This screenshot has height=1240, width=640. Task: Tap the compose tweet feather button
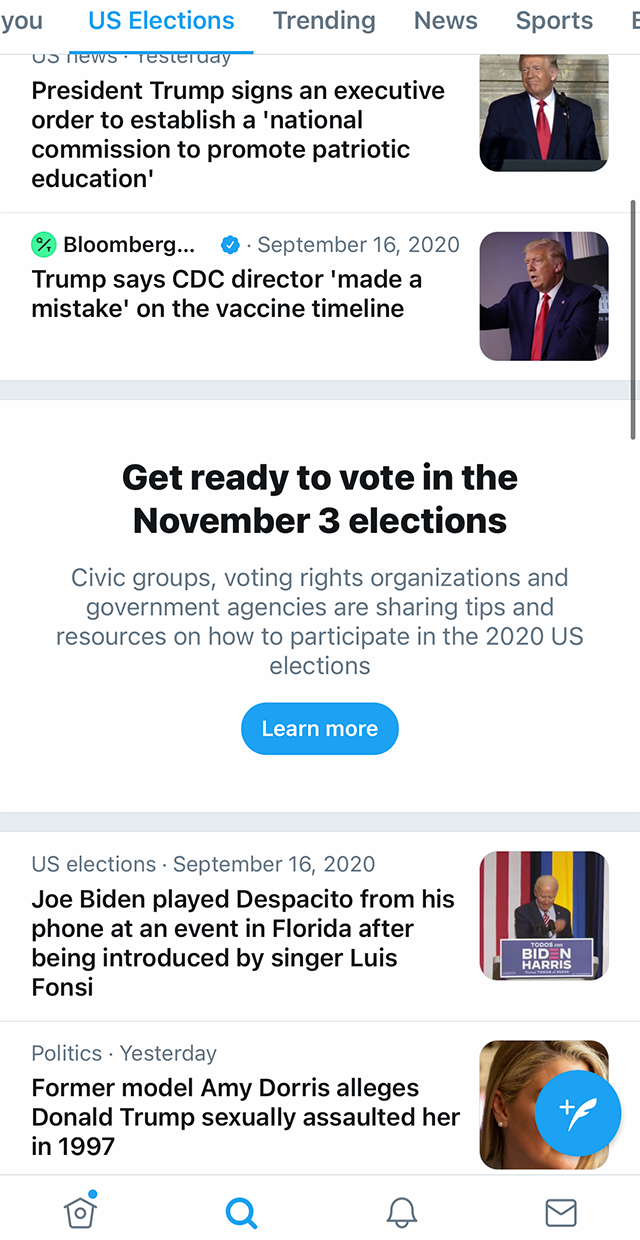coord(578,1114)
